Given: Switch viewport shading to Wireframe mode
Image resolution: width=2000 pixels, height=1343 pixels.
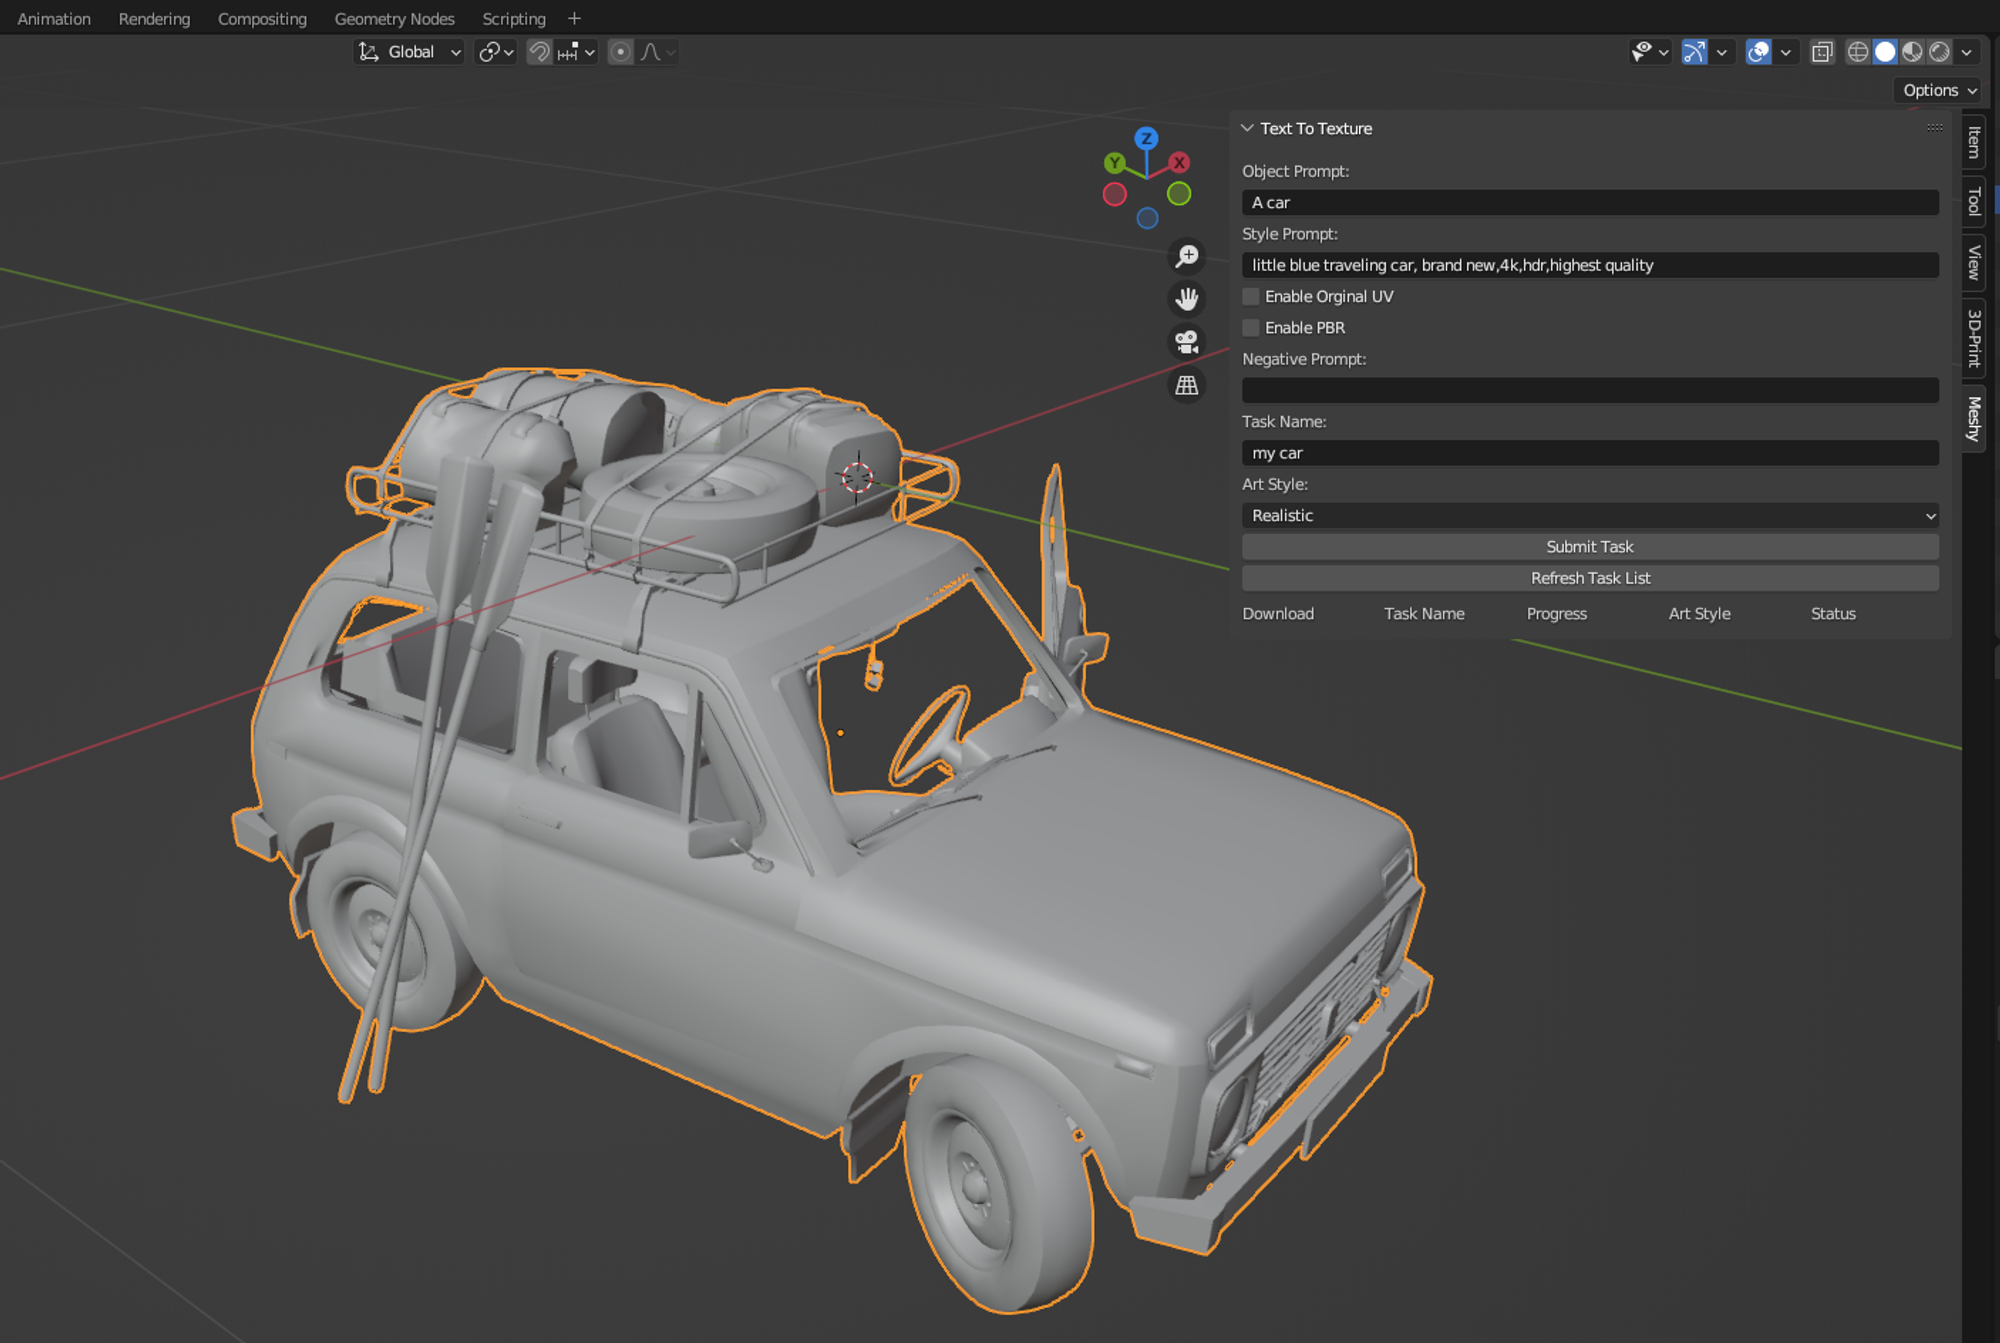Looking at the screenshot, I should [x=1857, y=52].
